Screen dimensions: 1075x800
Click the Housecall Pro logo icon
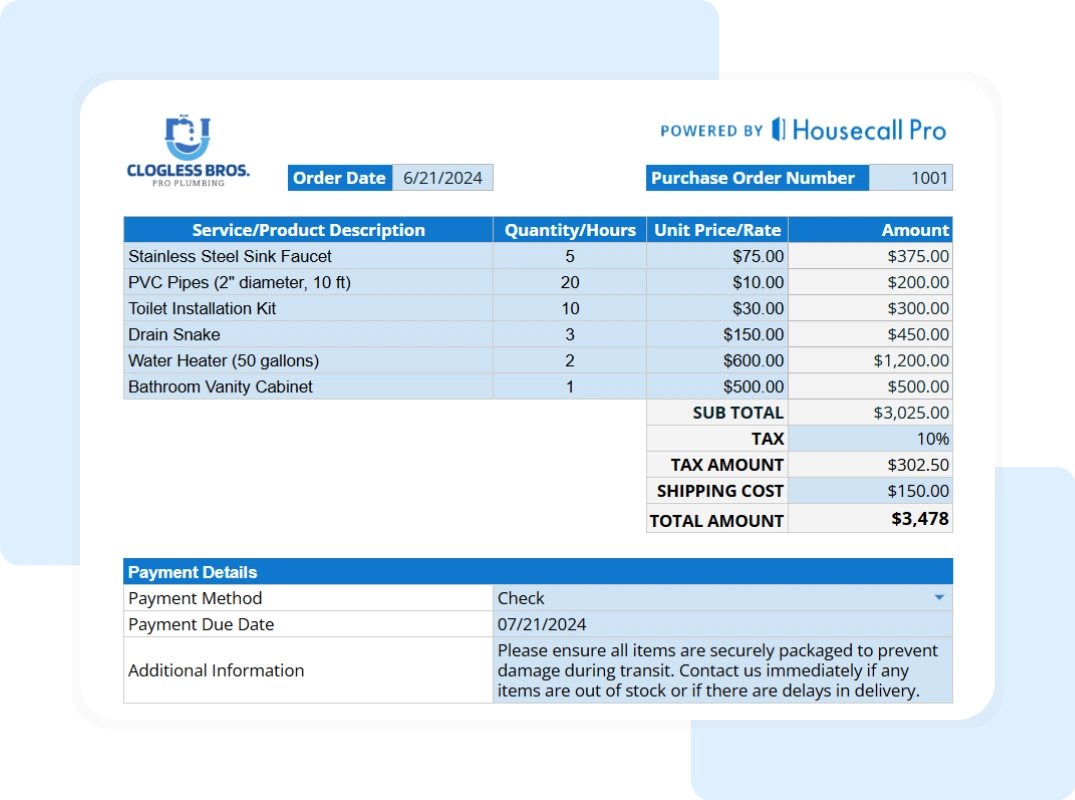click(778, 130)
